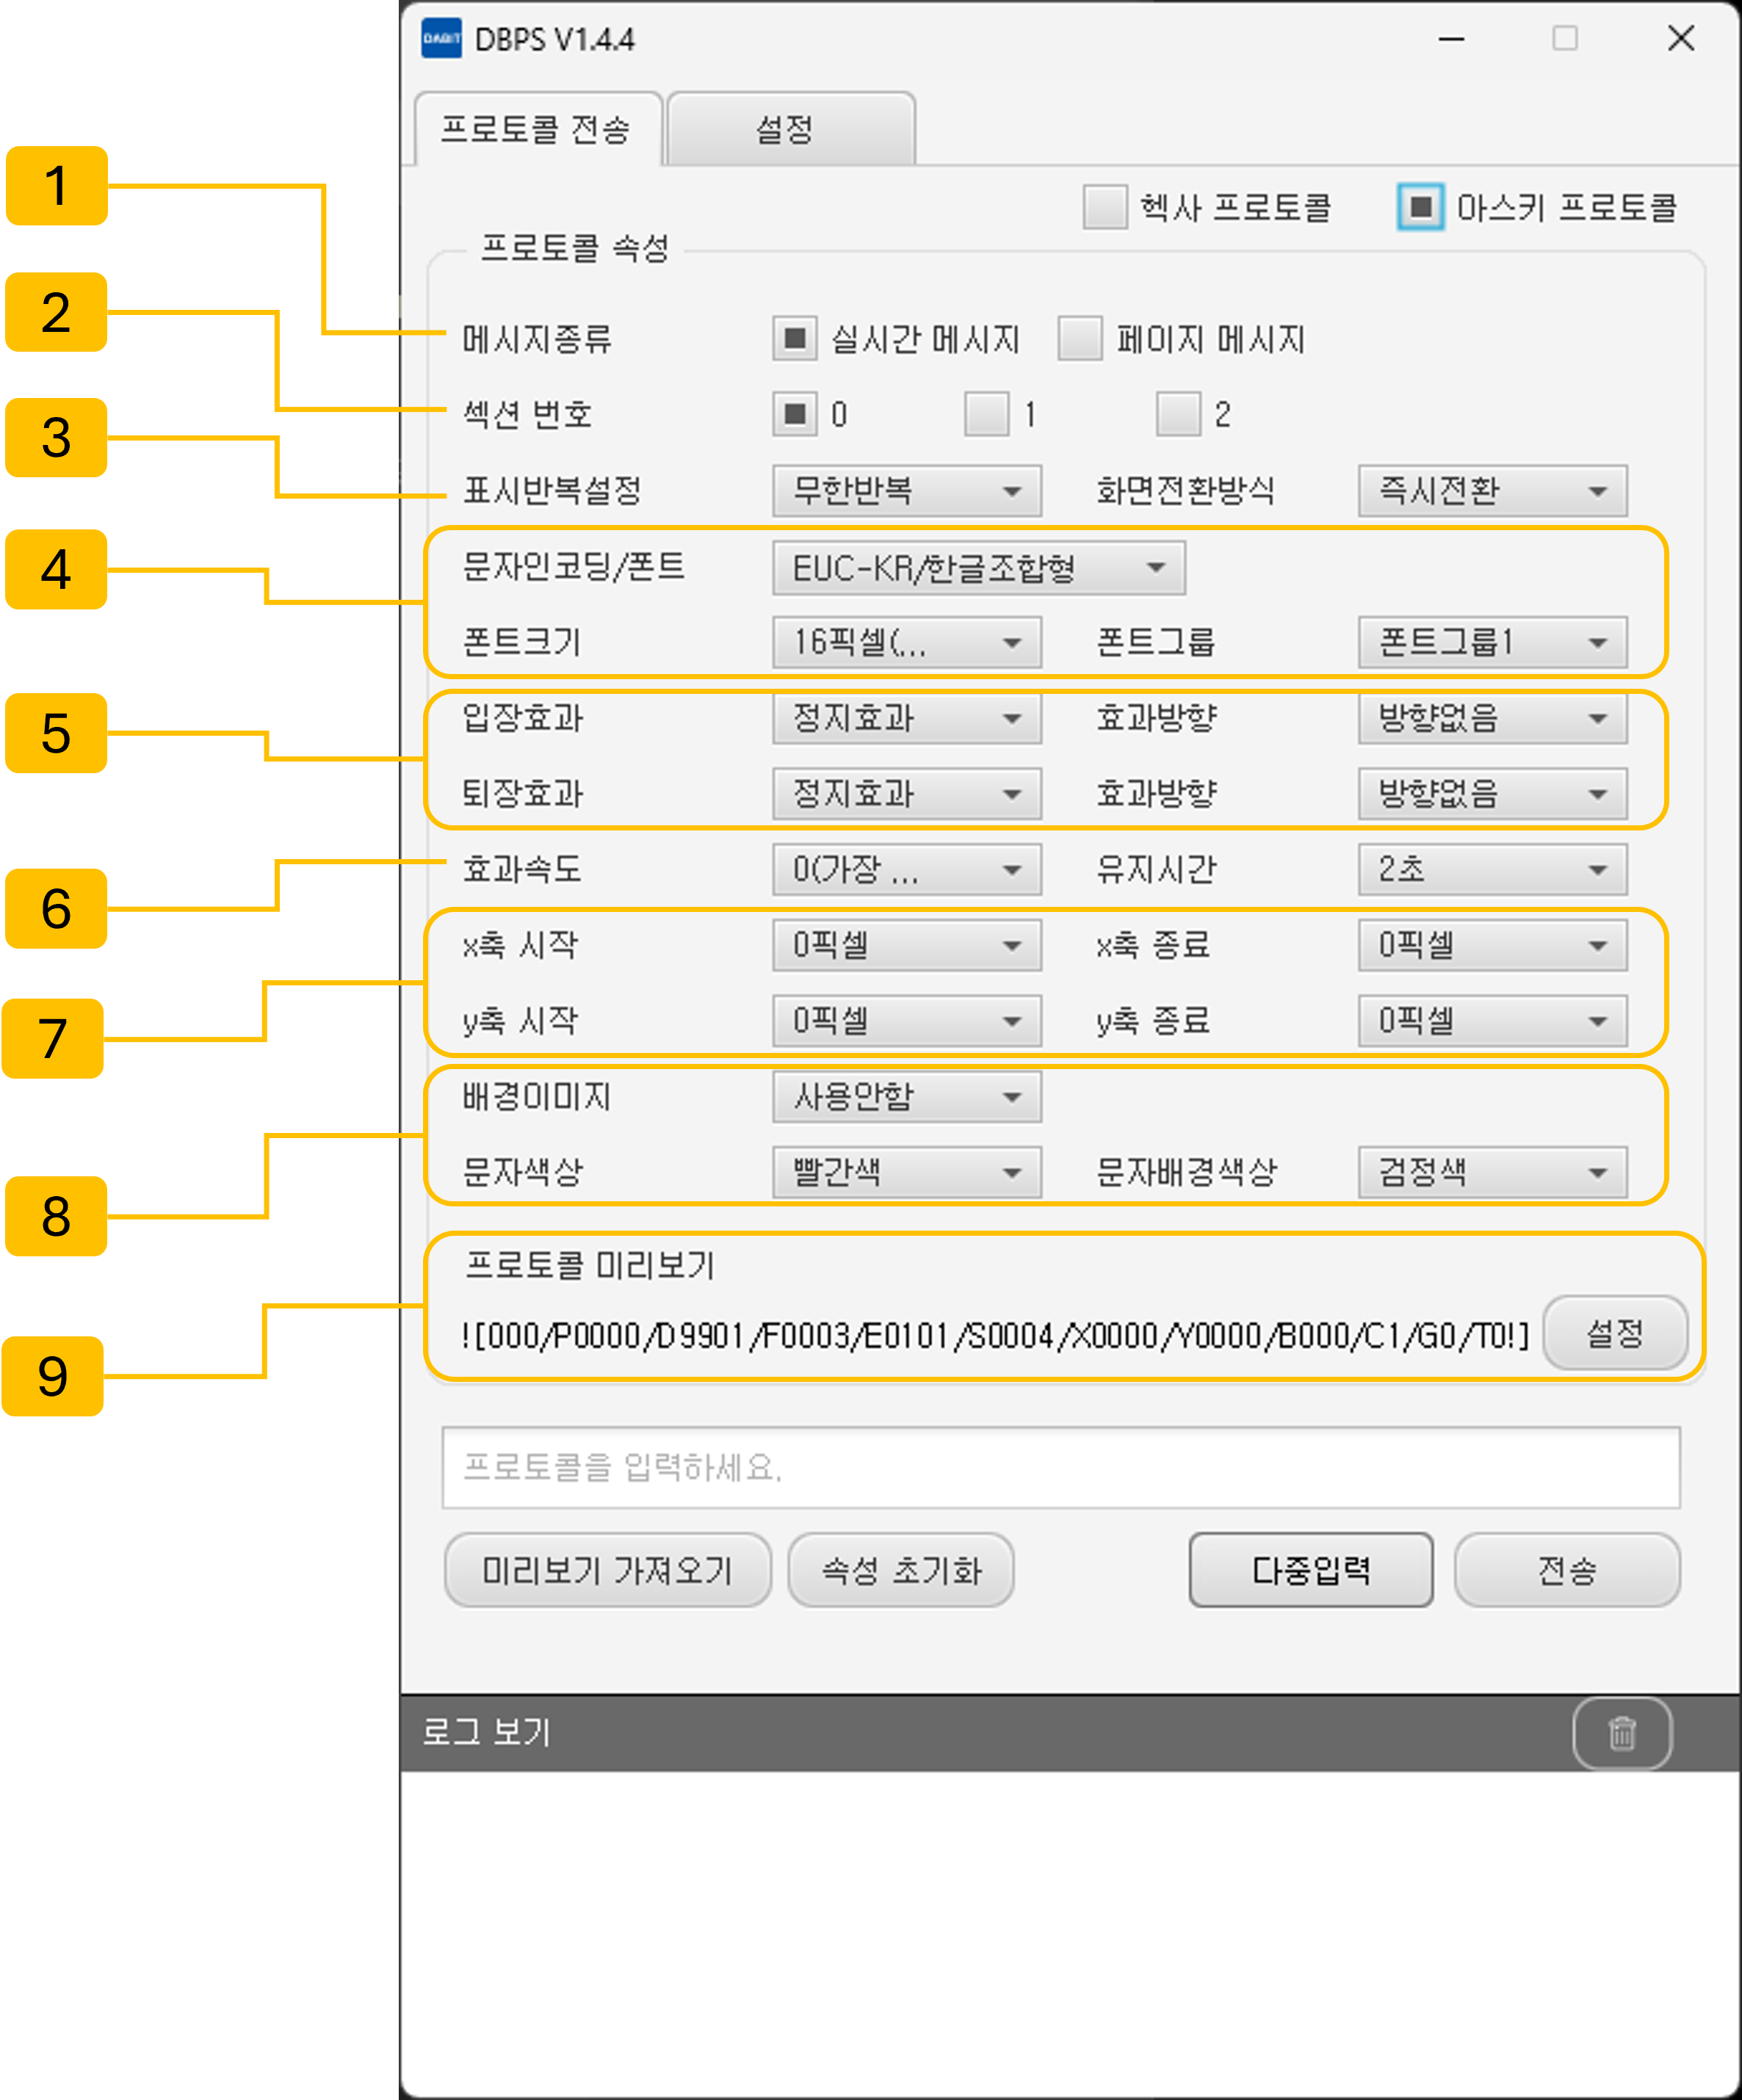
Task: Open the 표시반복설정 무한반복 dropdown
Action: click(x=906, y=491)
